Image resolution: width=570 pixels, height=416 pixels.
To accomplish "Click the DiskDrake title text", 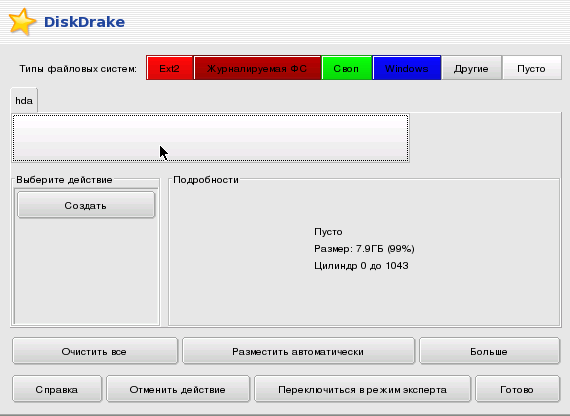I will 84,22.
